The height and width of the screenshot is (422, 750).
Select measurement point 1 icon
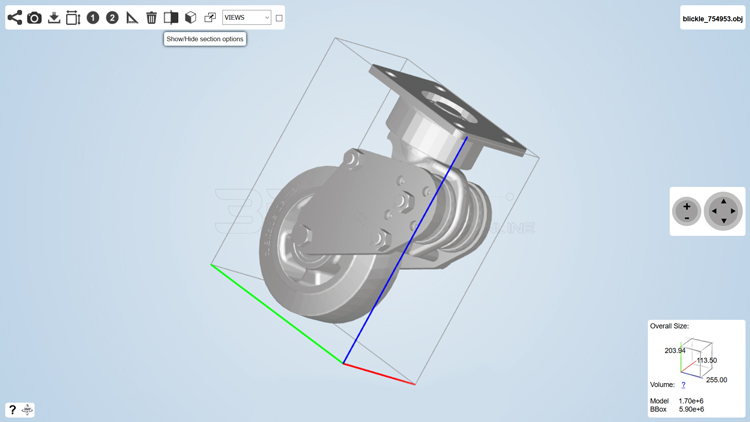click(x=93, y=18)
